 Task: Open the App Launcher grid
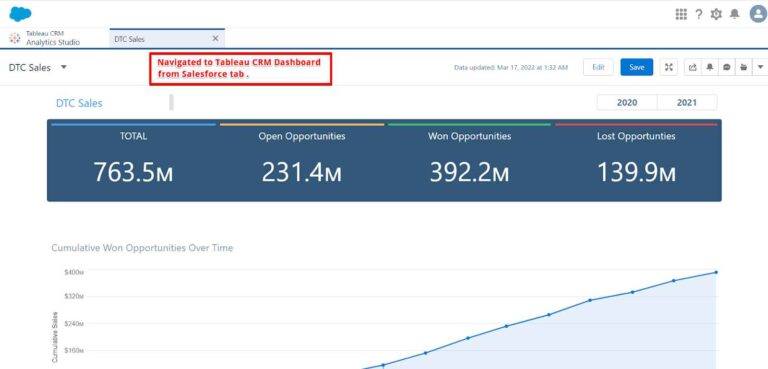coord(681,14)
